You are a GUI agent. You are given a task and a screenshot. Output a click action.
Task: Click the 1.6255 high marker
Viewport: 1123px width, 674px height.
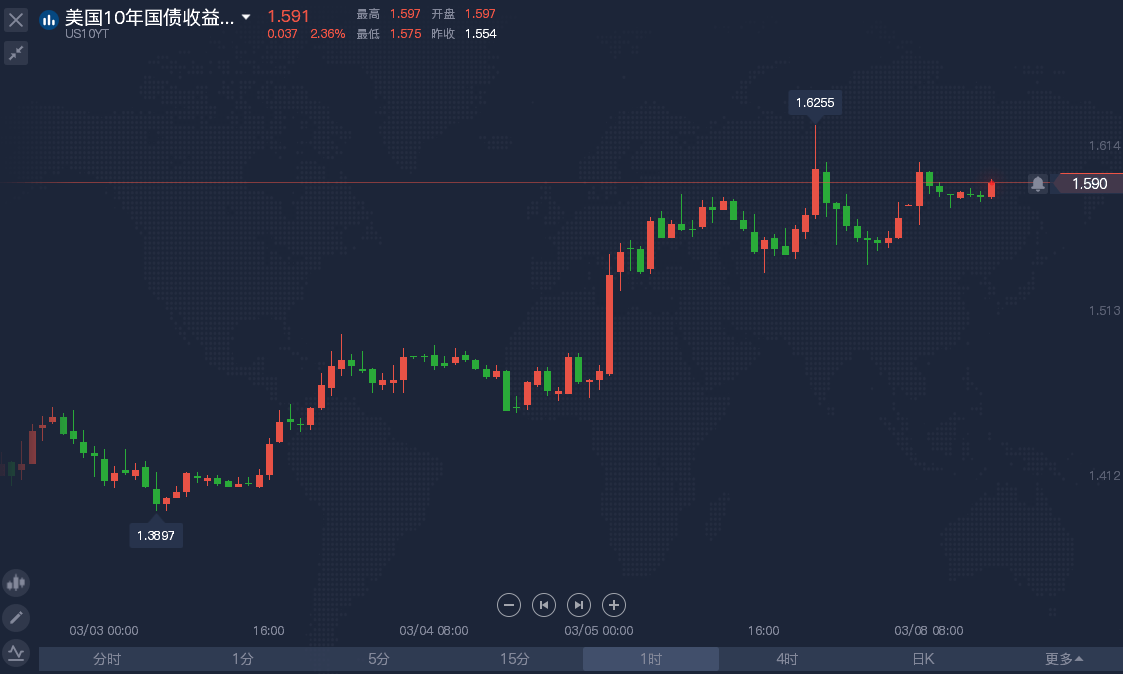tap(815, 102)
